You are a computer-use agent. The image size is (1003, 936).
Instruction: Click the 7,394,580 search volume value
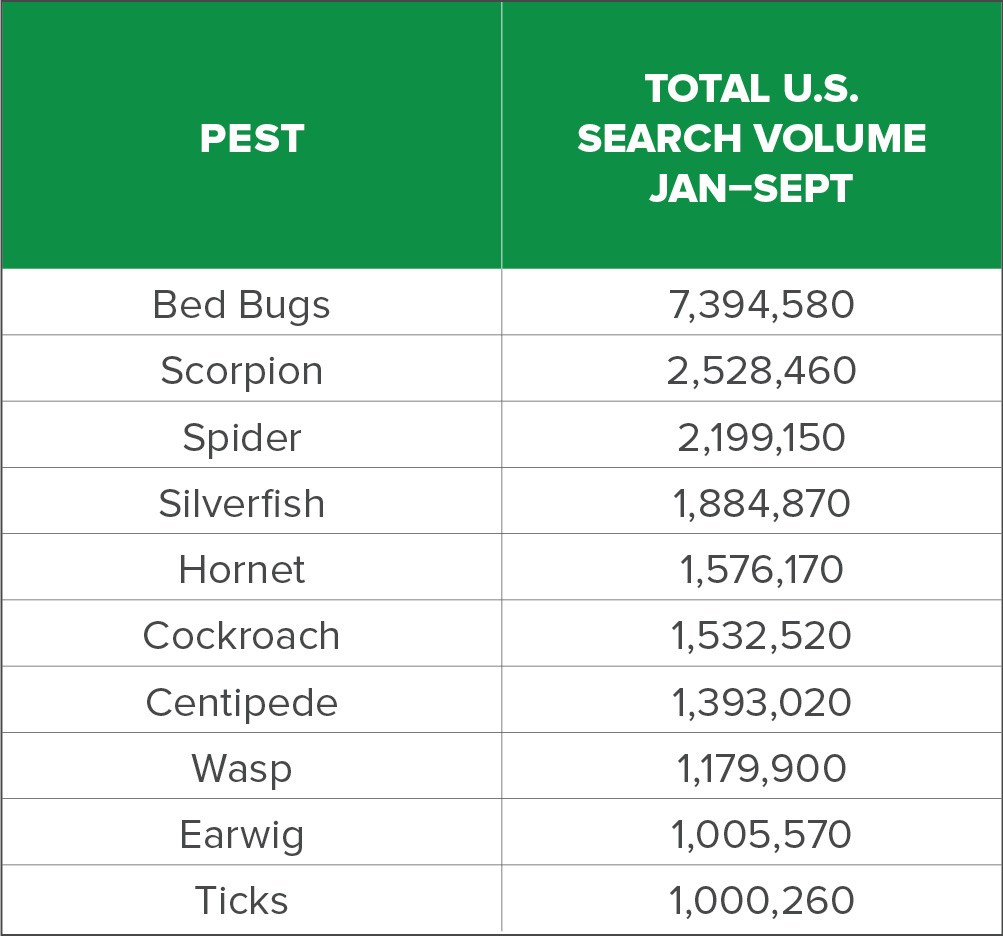761,305
